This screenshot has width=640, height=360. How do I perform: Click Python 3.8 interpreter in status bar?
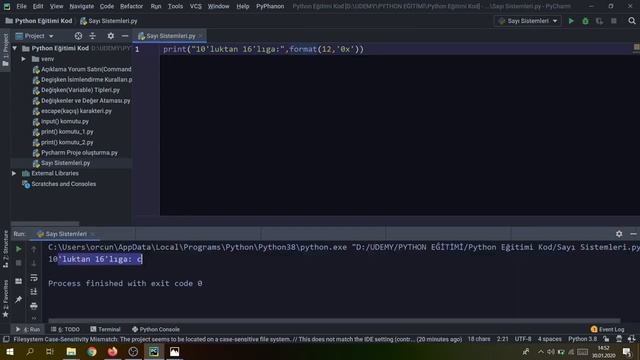coord(582,339)
